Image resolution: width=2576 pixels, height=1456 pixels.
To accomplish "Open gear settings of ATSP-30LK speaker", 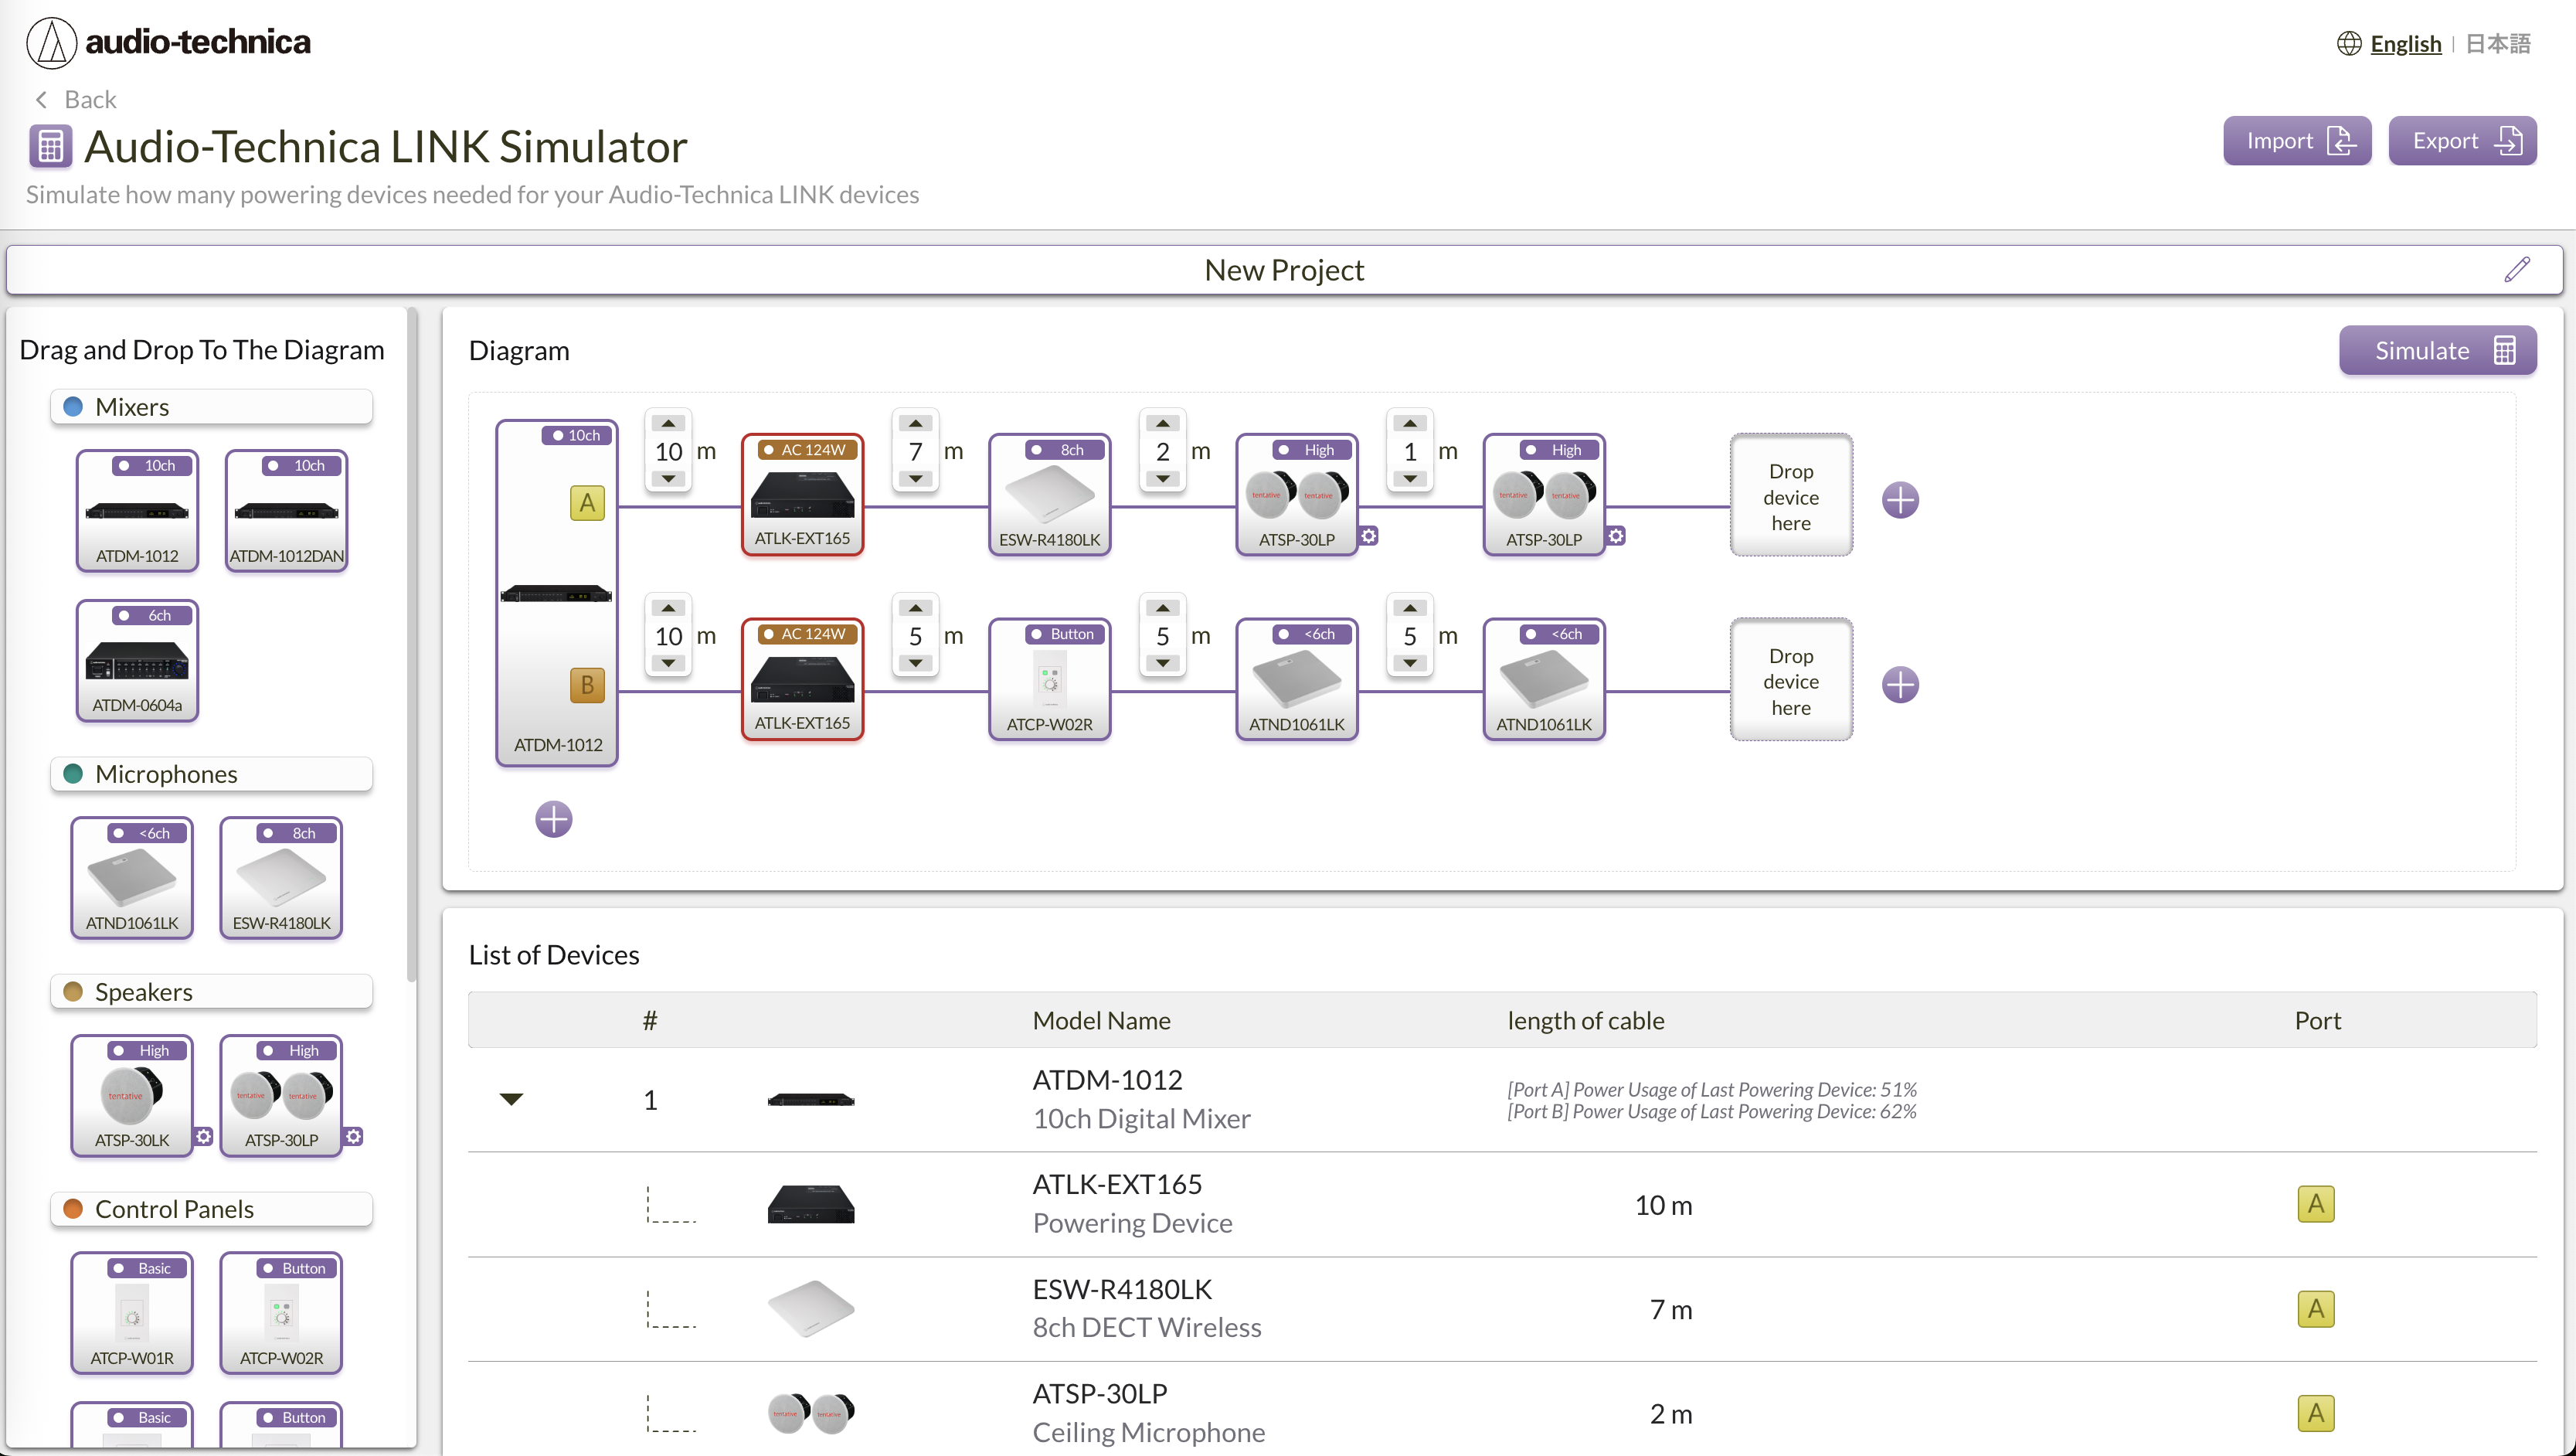I will click(204, 1136).
